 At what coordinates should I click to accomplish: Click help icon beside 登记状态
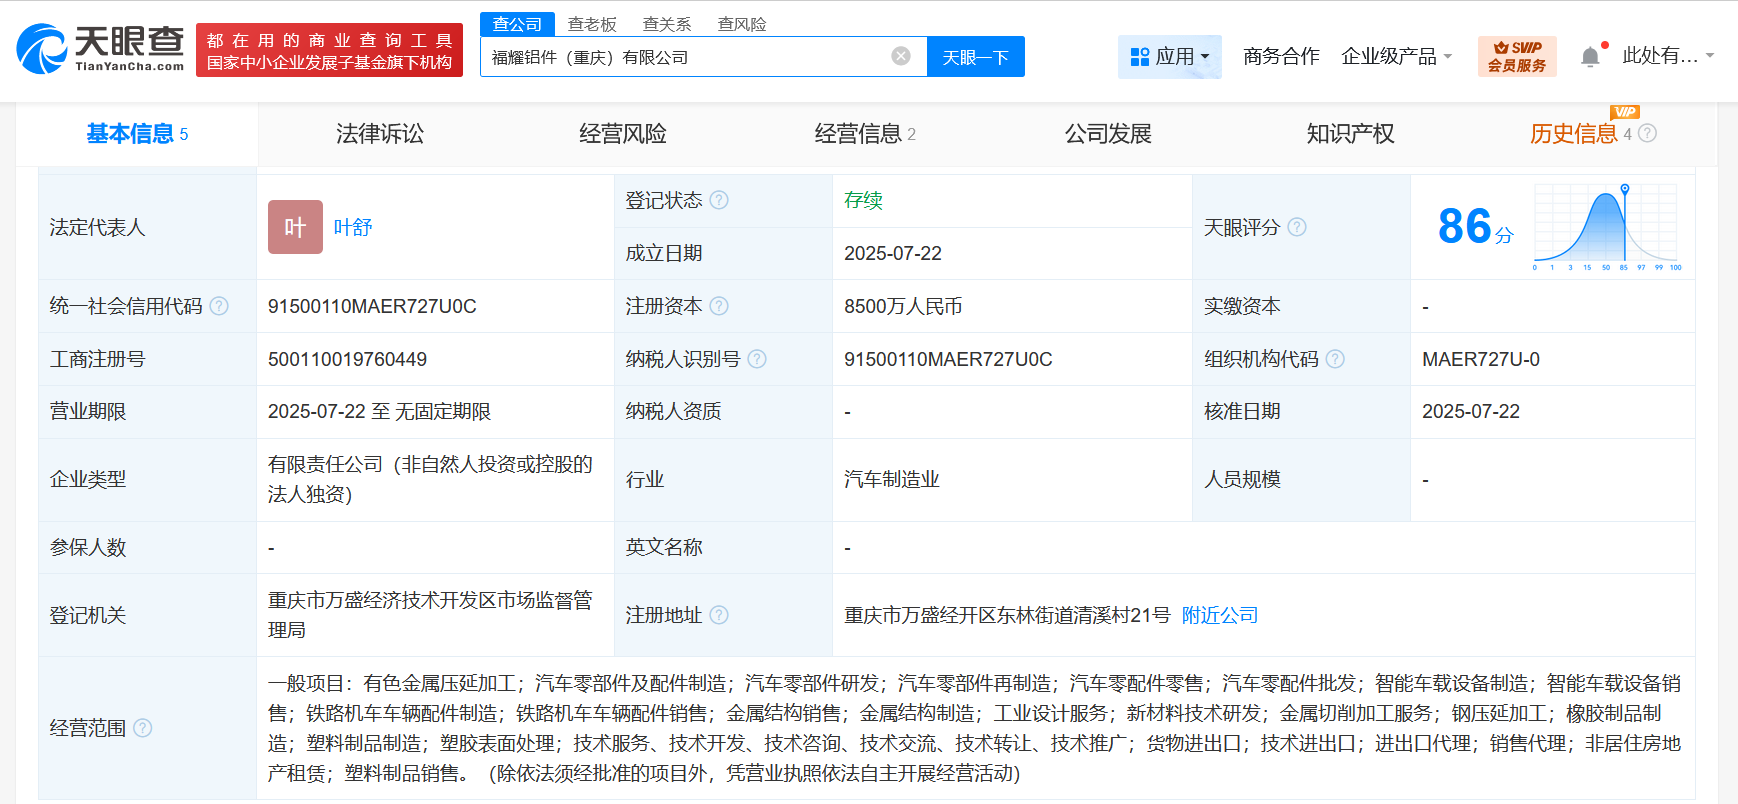pos(719,200)
